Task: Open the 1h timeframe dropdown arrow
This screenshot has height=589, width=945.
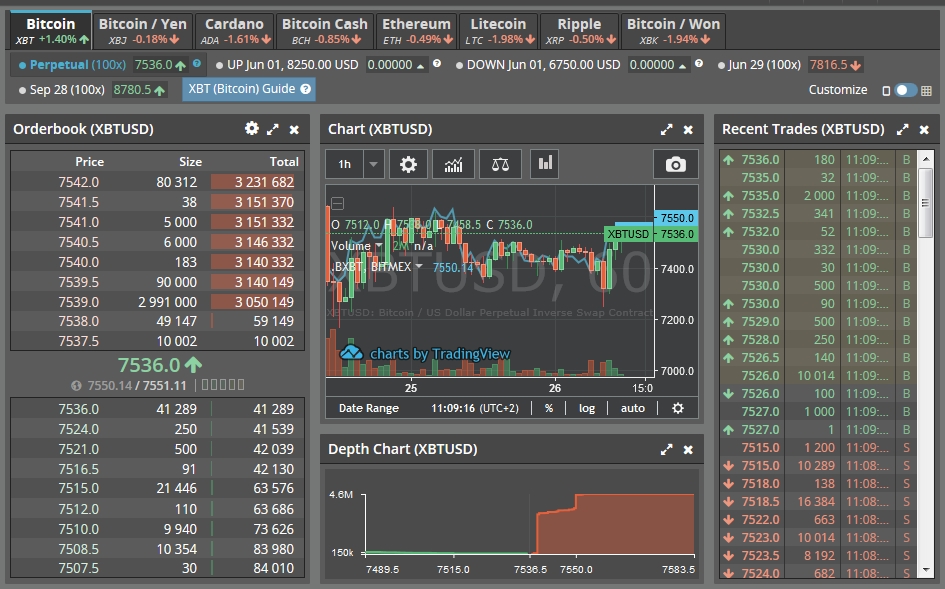Action: tap(374, 164)
